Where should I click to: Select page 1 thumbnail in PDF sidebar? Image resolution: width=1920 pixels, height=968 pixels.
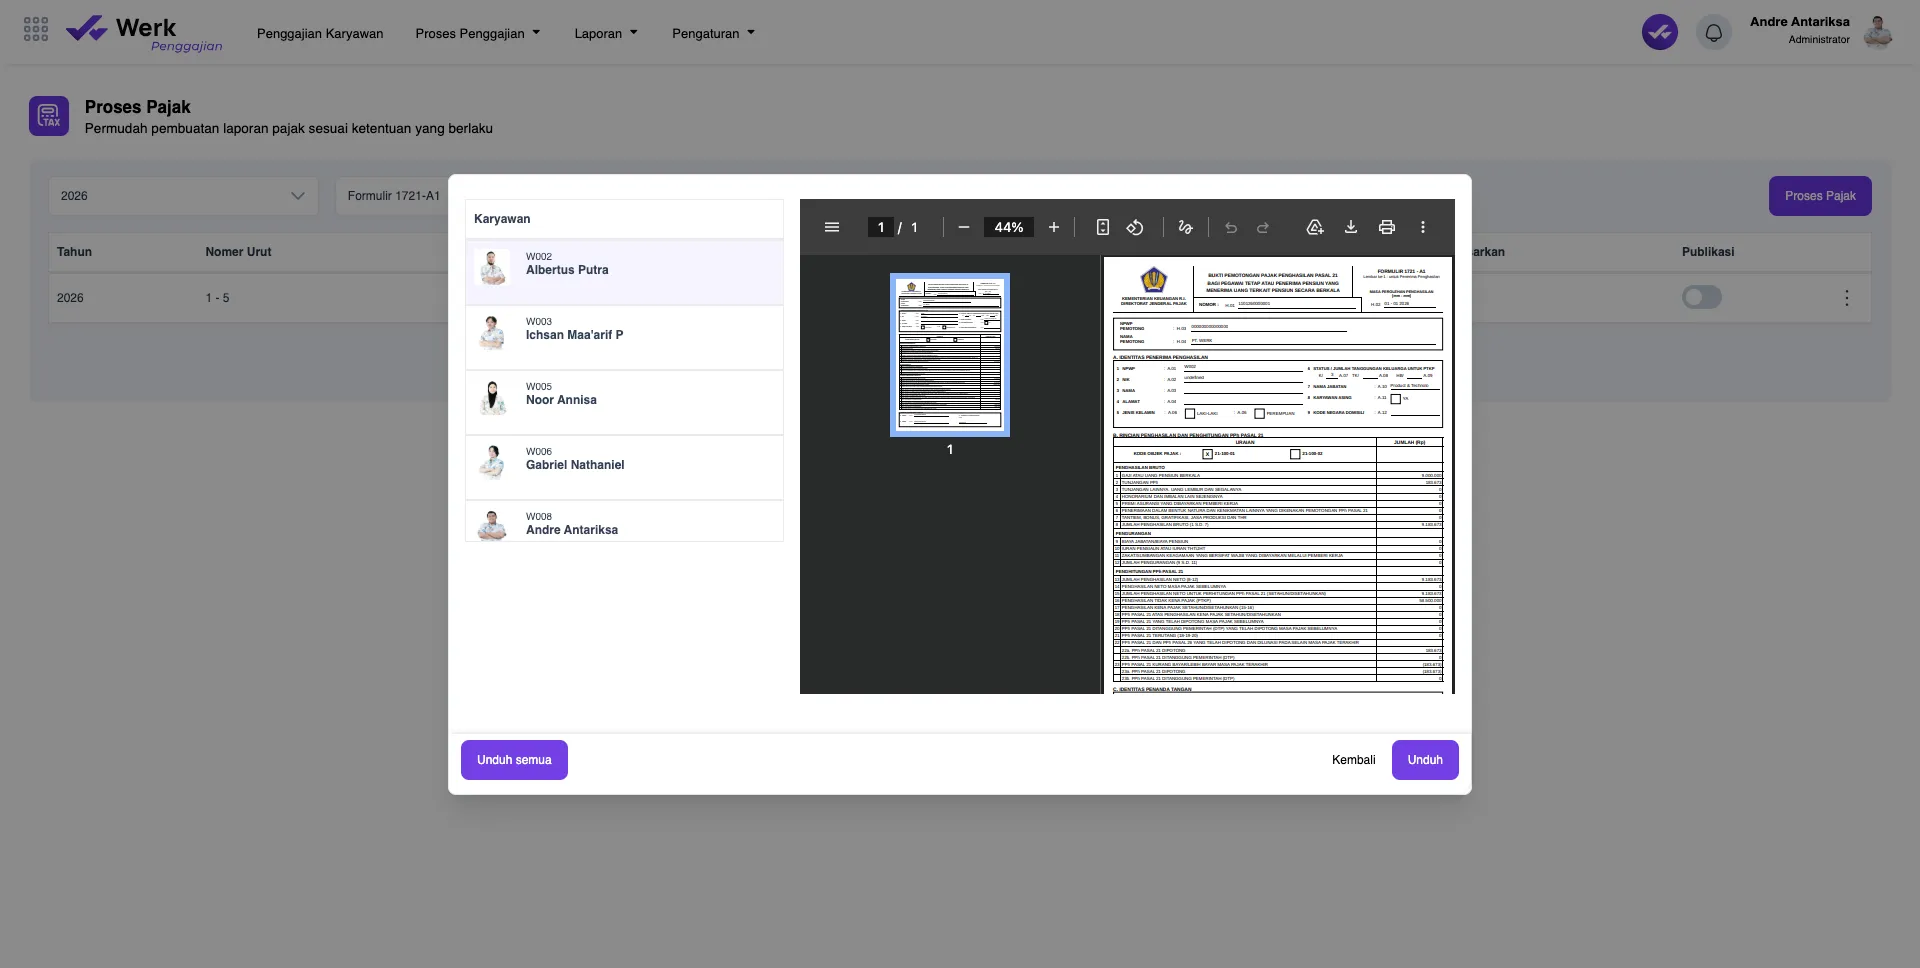[949, 355]
